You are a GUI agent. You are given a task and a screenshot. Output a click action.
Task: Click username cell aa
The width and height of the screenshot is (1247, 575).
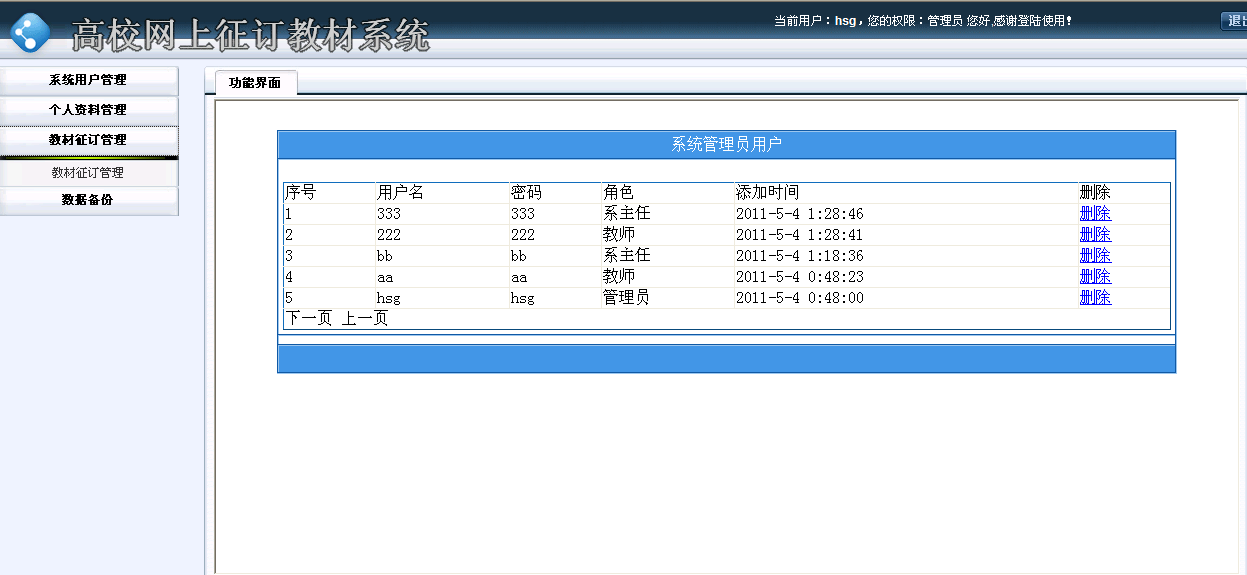pyautogui.click(x=385, y=277)
